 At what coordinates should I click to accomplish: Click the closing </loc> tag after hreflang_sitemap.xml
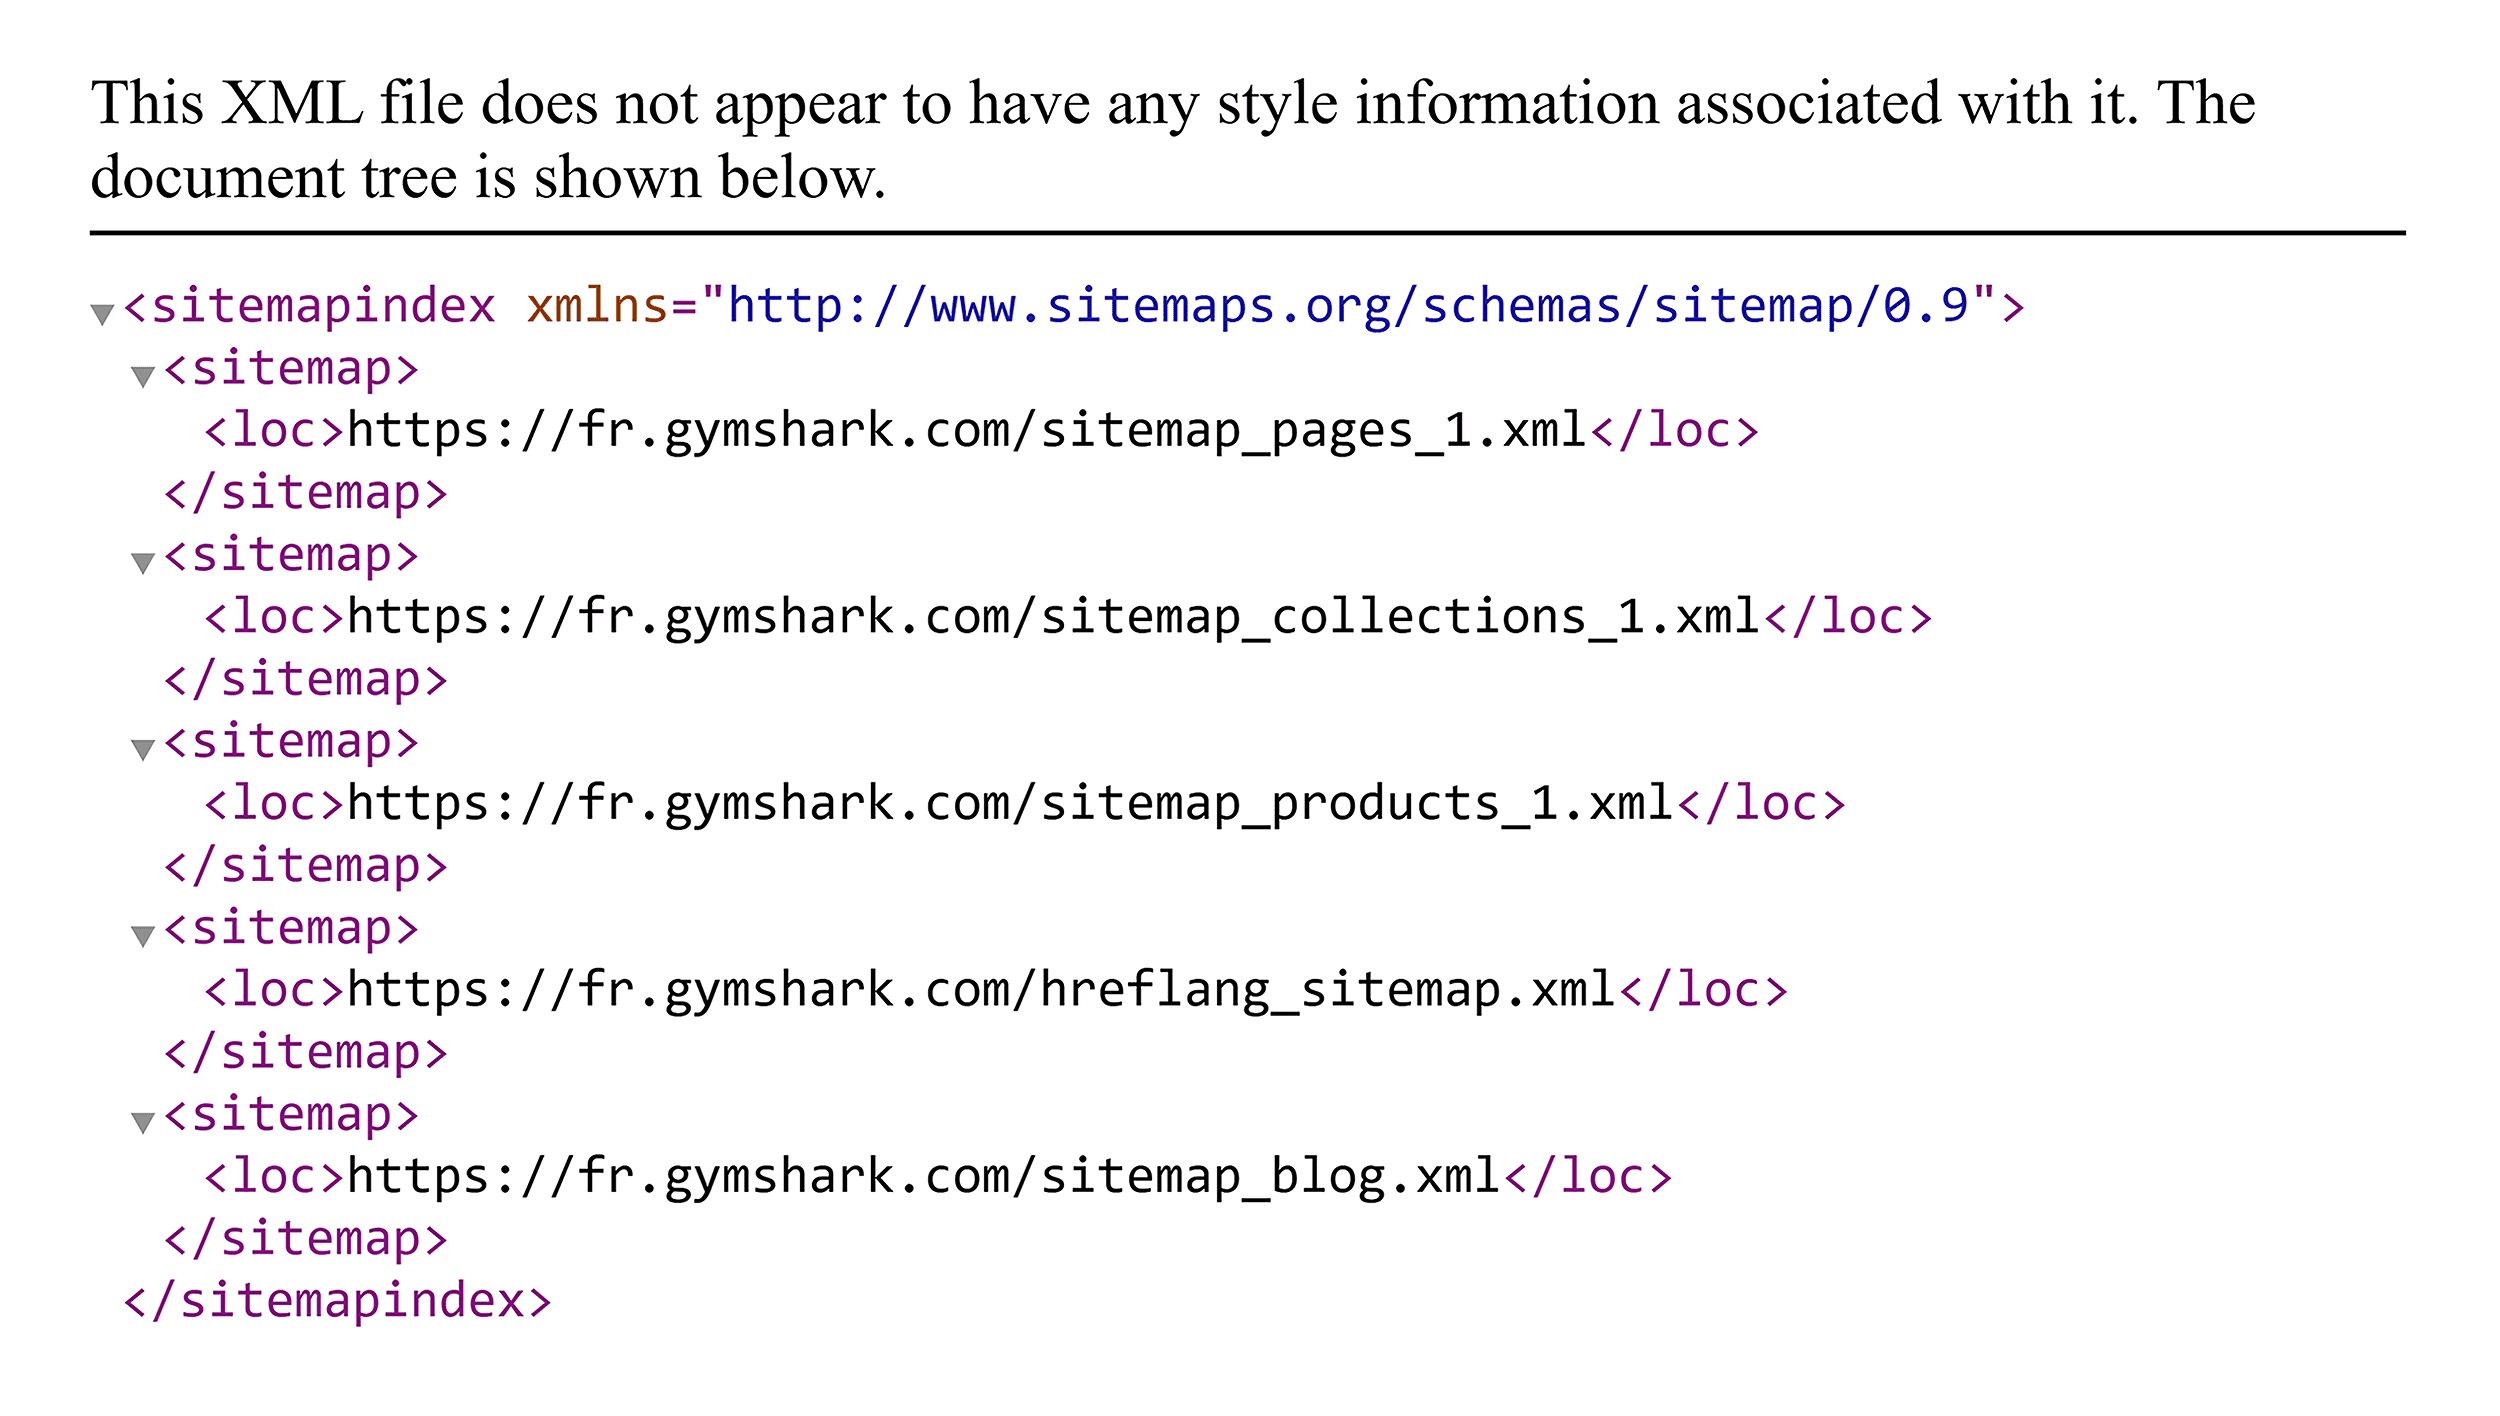pyautogui.click(x=1703, y=990)
